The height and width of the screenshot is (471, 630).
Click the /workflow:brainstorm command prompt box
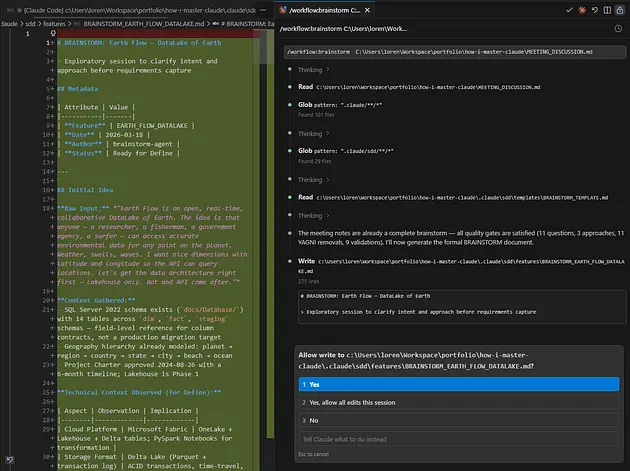pyautogui.click(x=454, y=52)
